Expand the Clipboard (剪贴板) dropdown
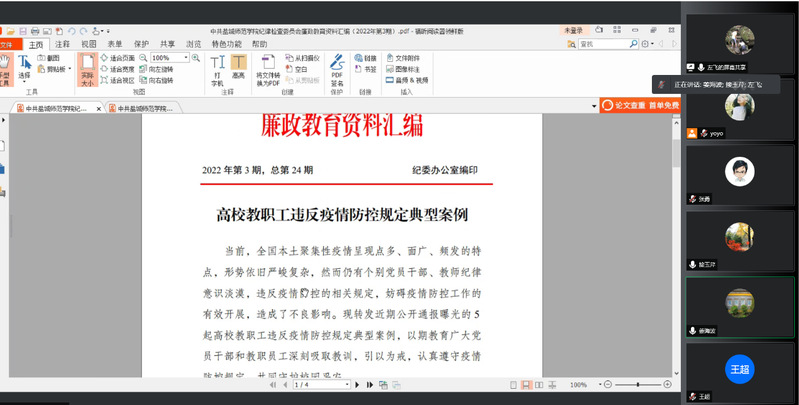The height and width of the screenshot is (405, 799). point(70,70)
